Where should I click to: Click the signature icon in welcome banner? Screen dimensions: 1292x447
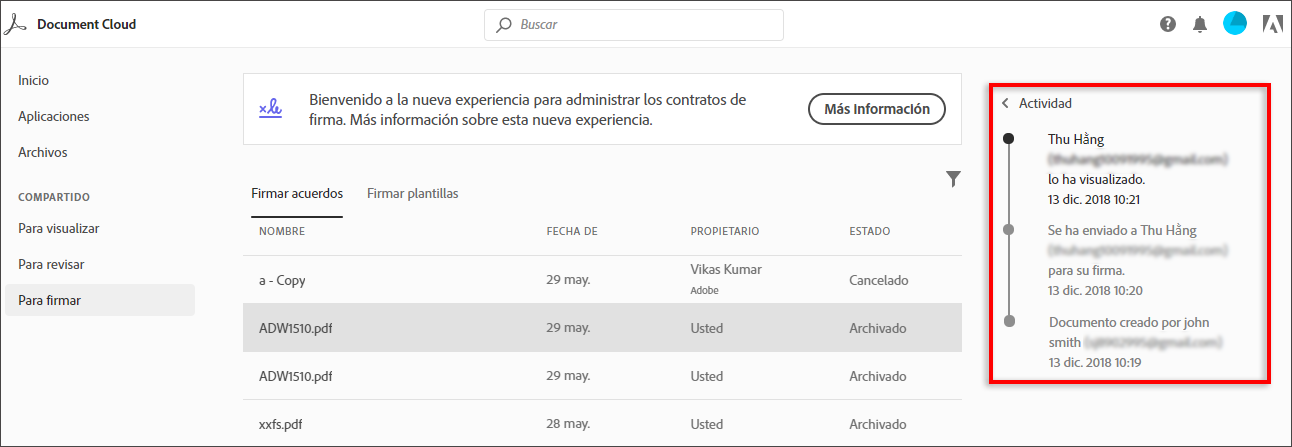[x=270, y=109]
